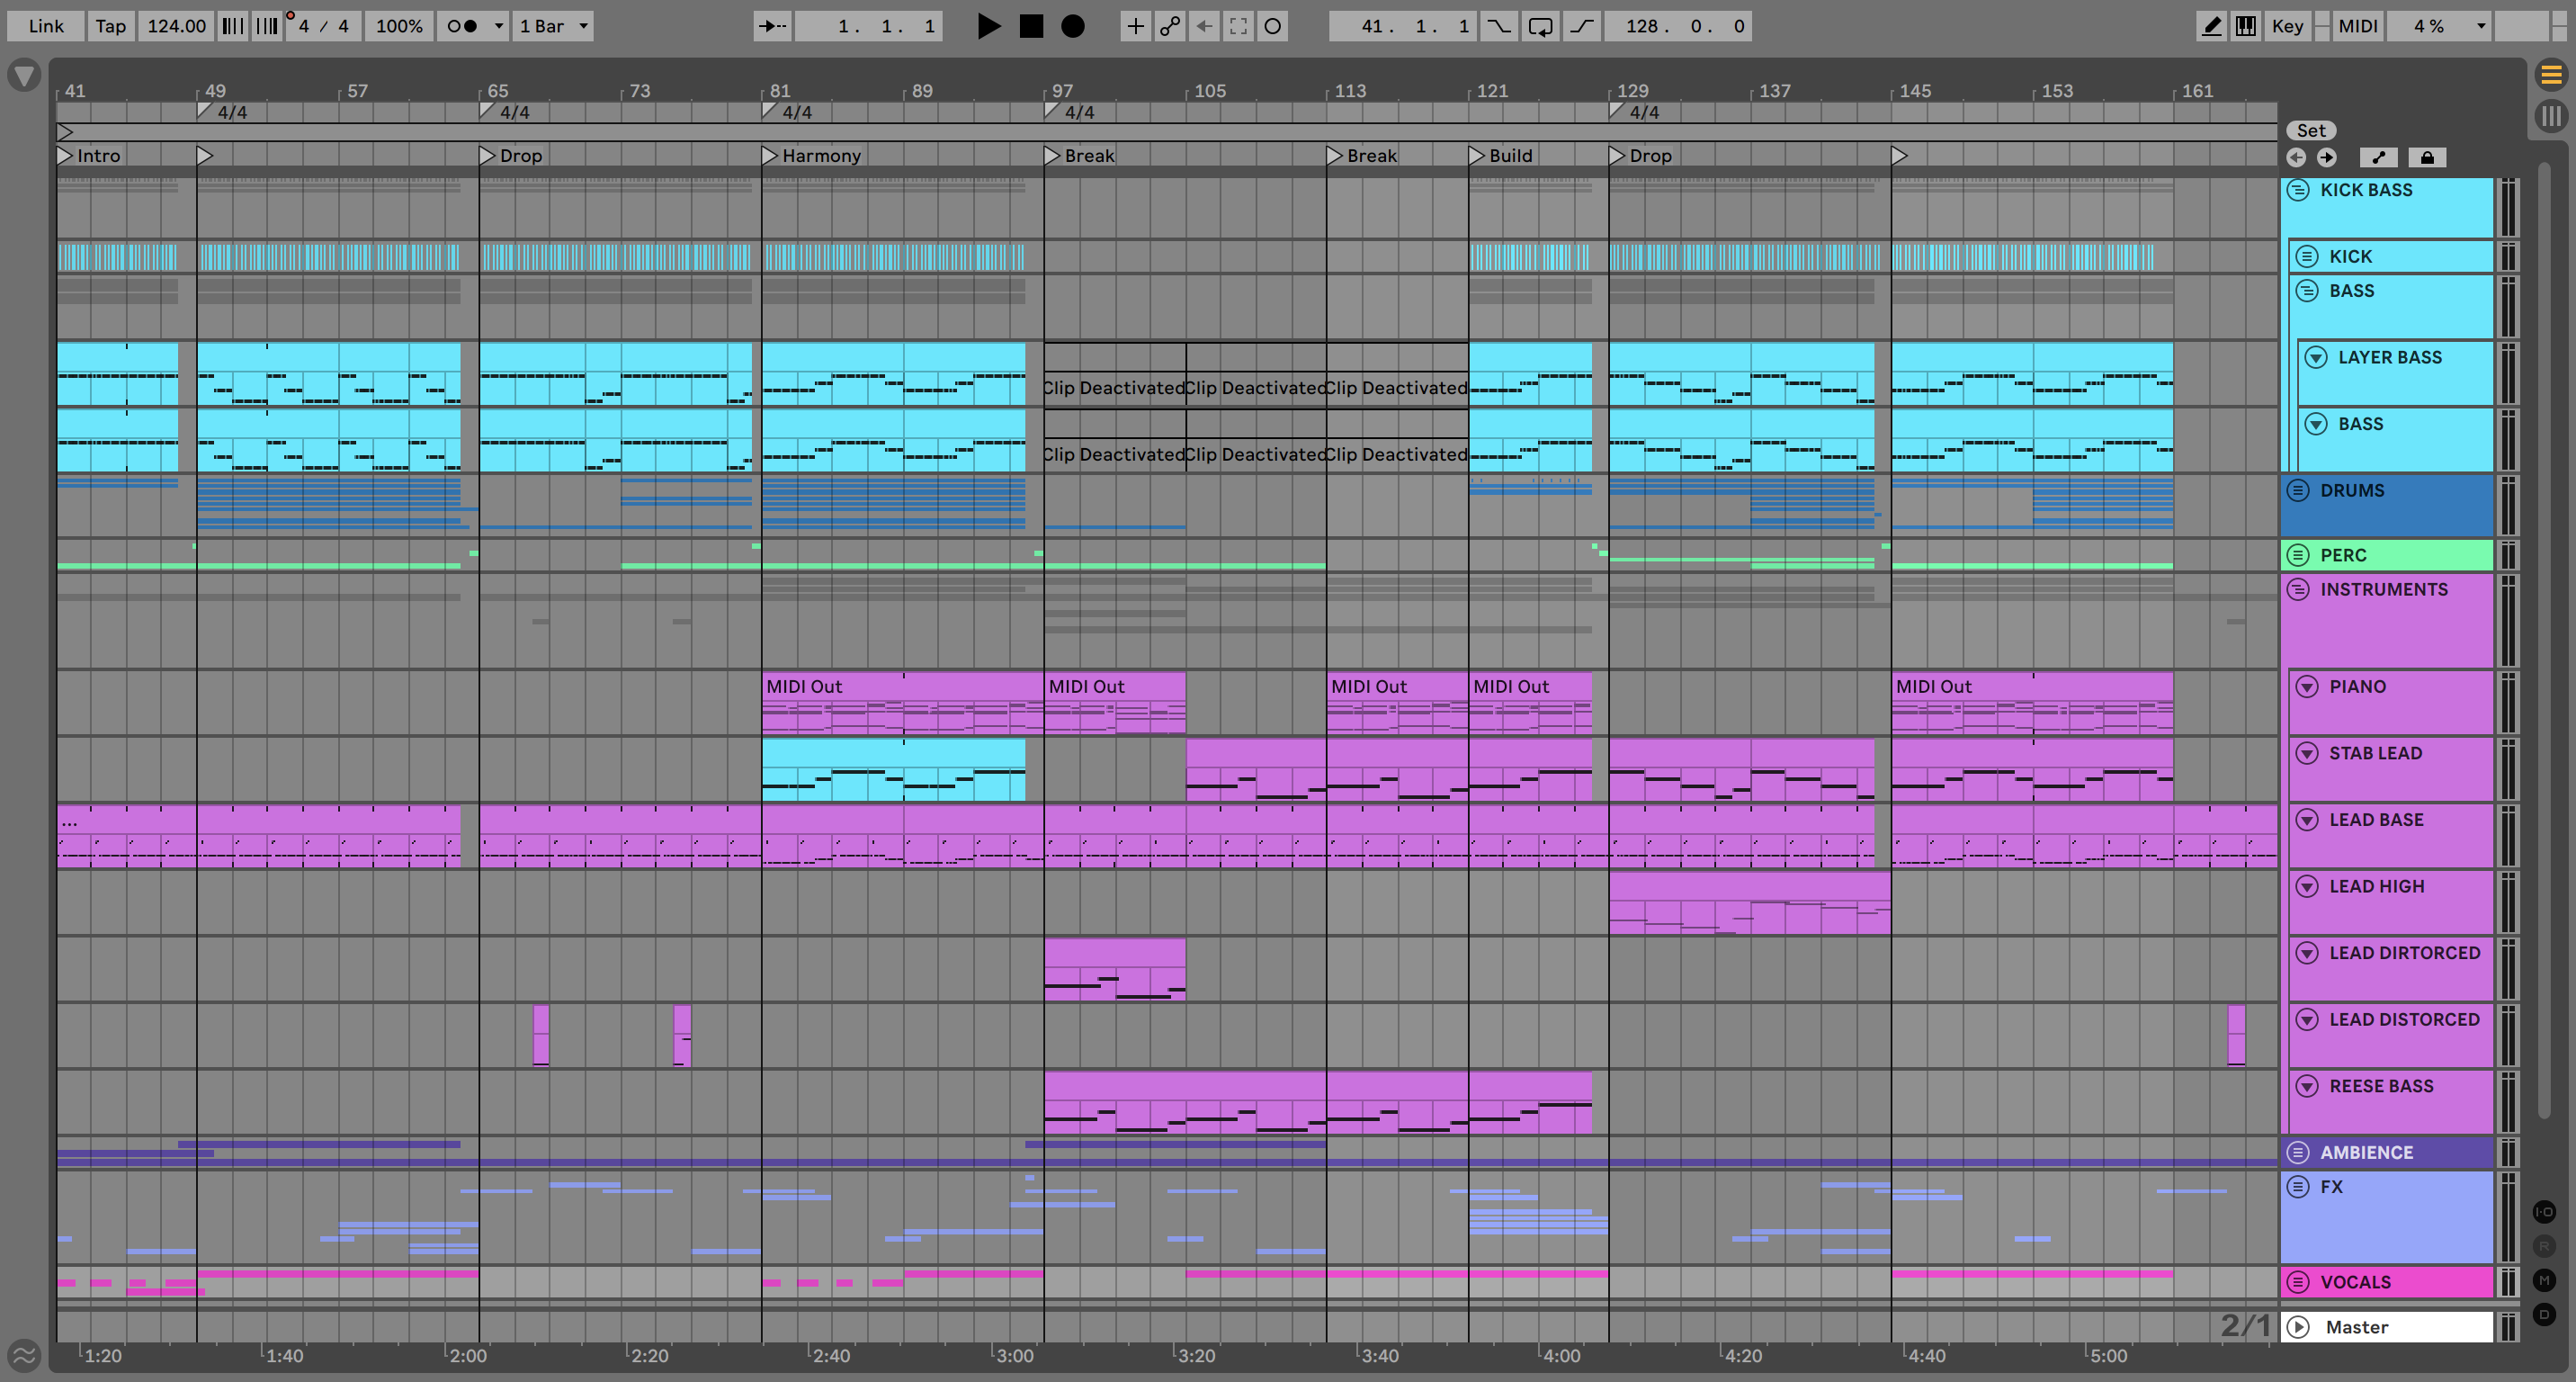Select the FX track title
2576x1382 pixels.
coord(2331,1187)
